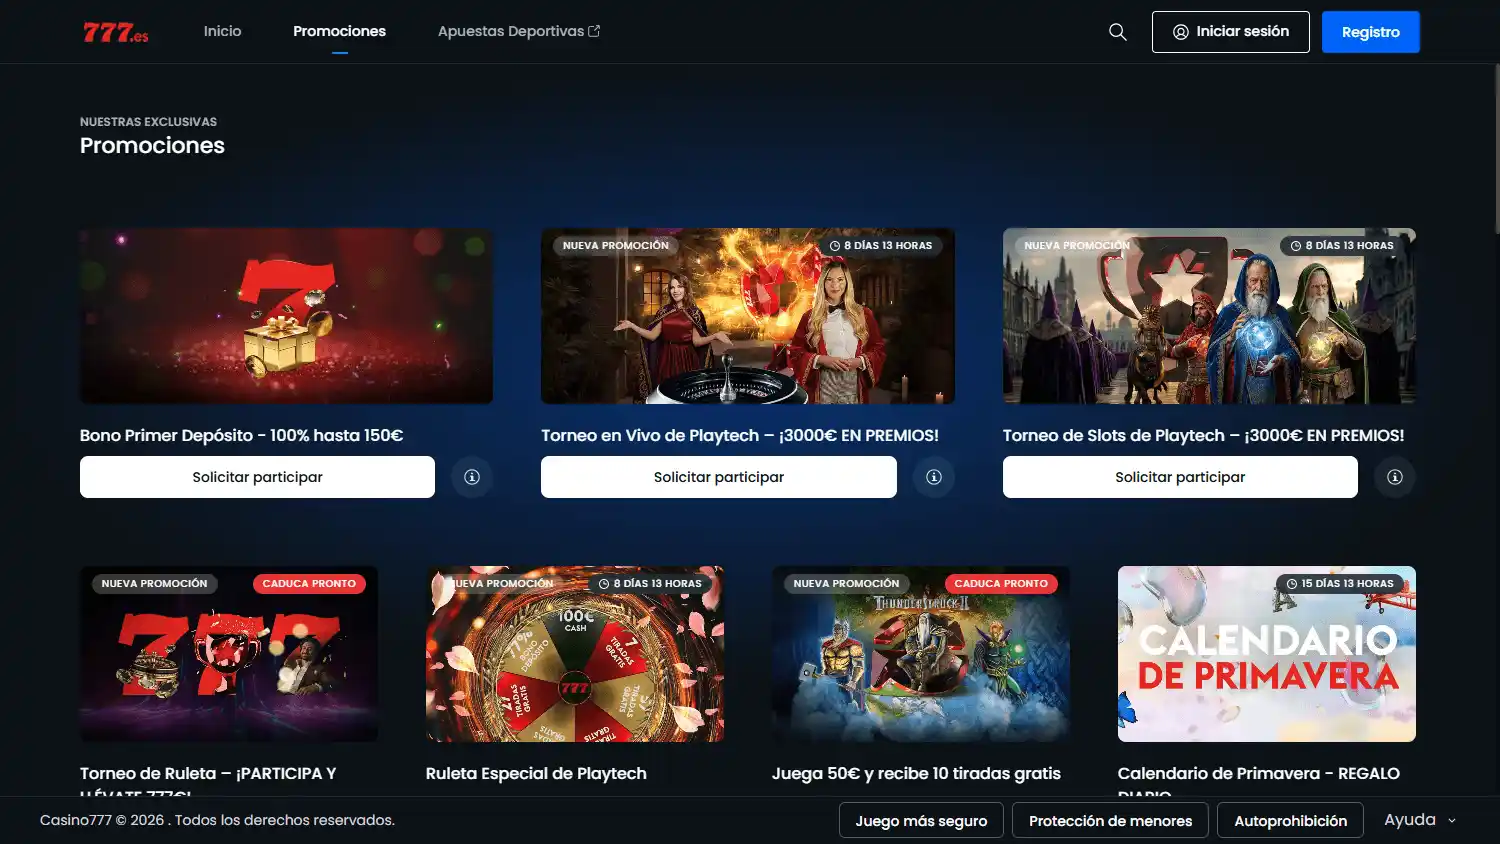1500x844 pixels.
Task: Click the page's vertical scrollbar
Action: point(1496,150)
